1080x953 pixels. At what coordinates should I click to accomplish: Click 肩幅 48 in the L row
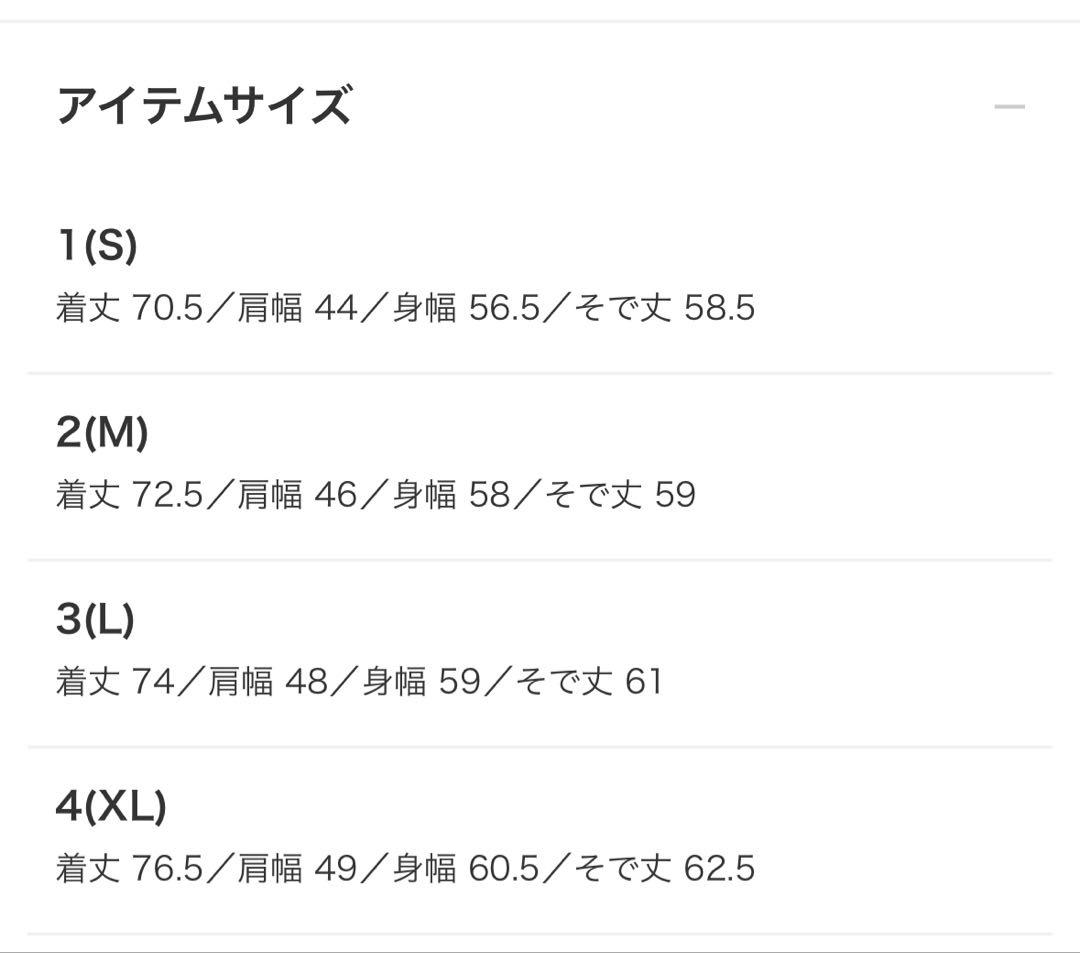point(268,682)
